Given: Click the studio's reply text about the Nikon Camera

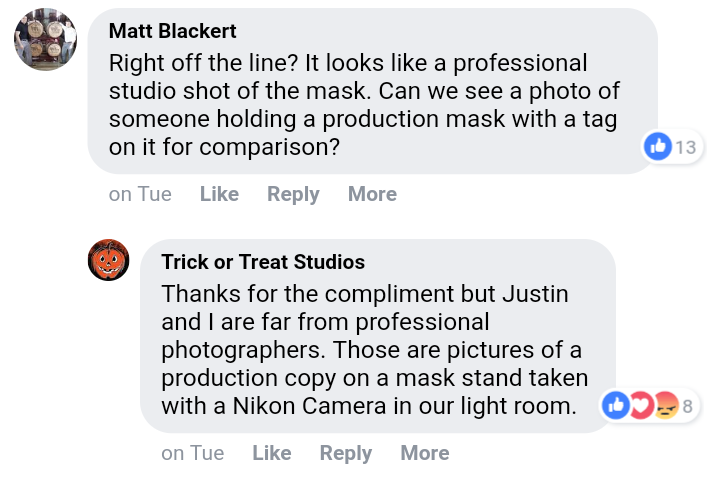Looking at the screenshot, I should pyautogui.click(x=375, y=351).
